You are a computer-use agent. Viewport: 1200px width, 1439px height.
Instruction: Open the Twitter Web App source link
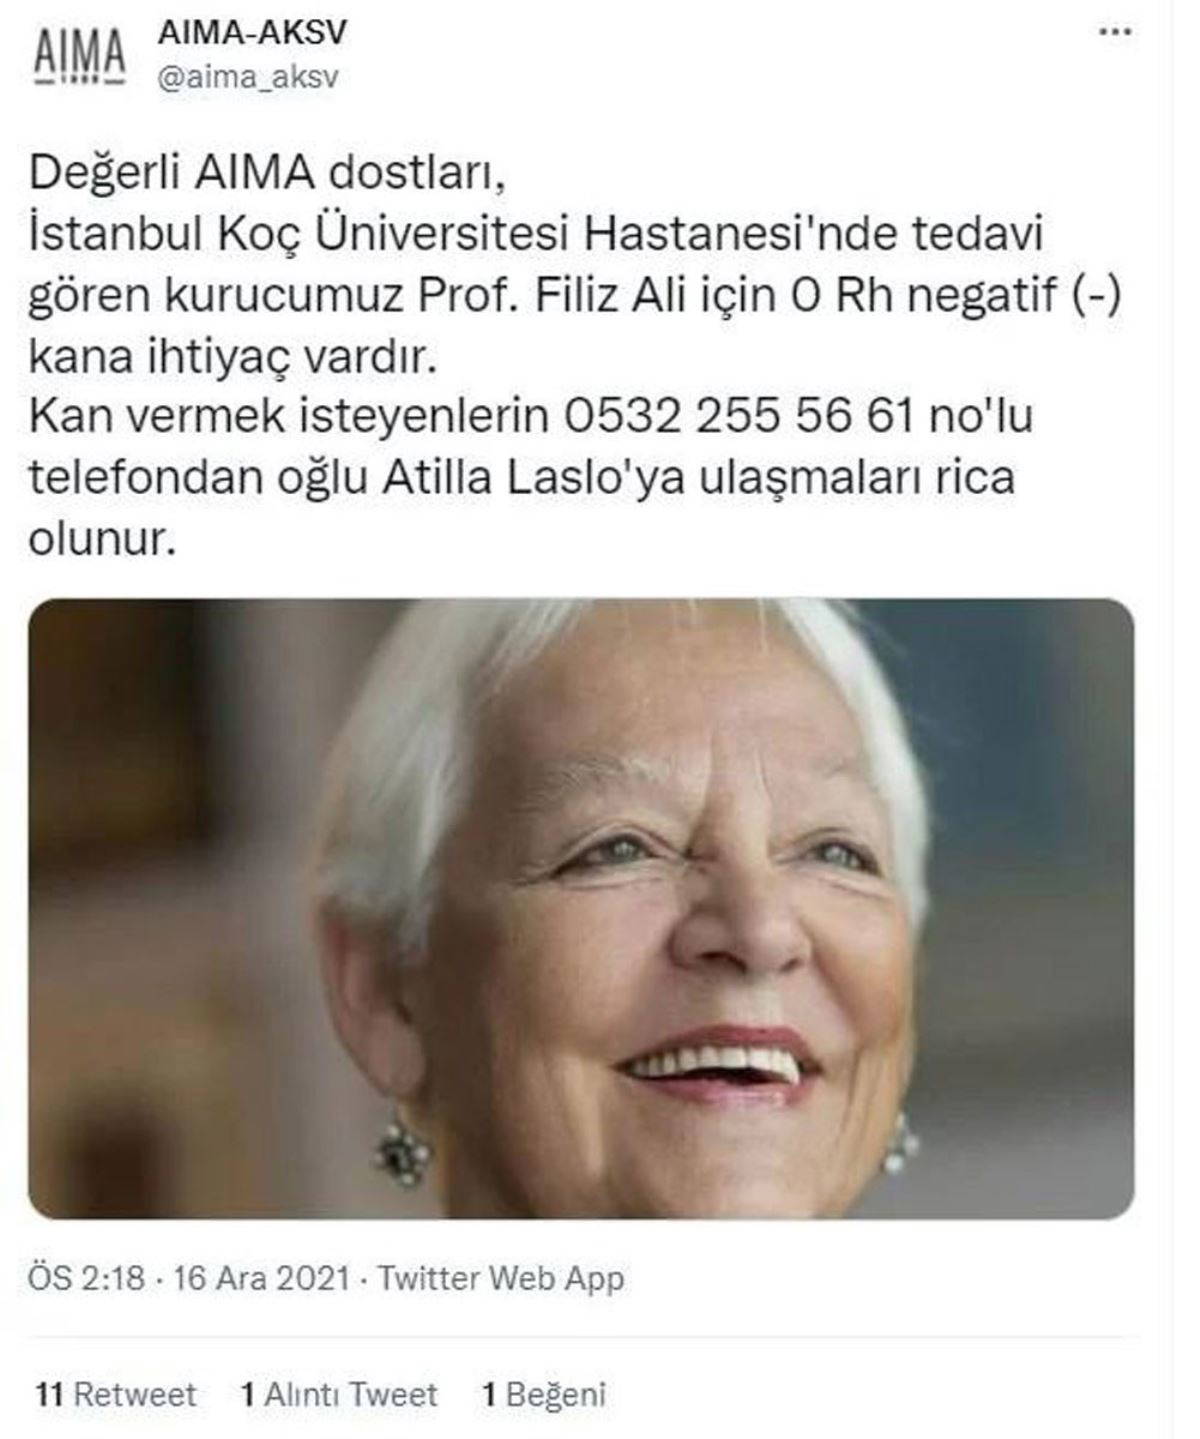501,1278
